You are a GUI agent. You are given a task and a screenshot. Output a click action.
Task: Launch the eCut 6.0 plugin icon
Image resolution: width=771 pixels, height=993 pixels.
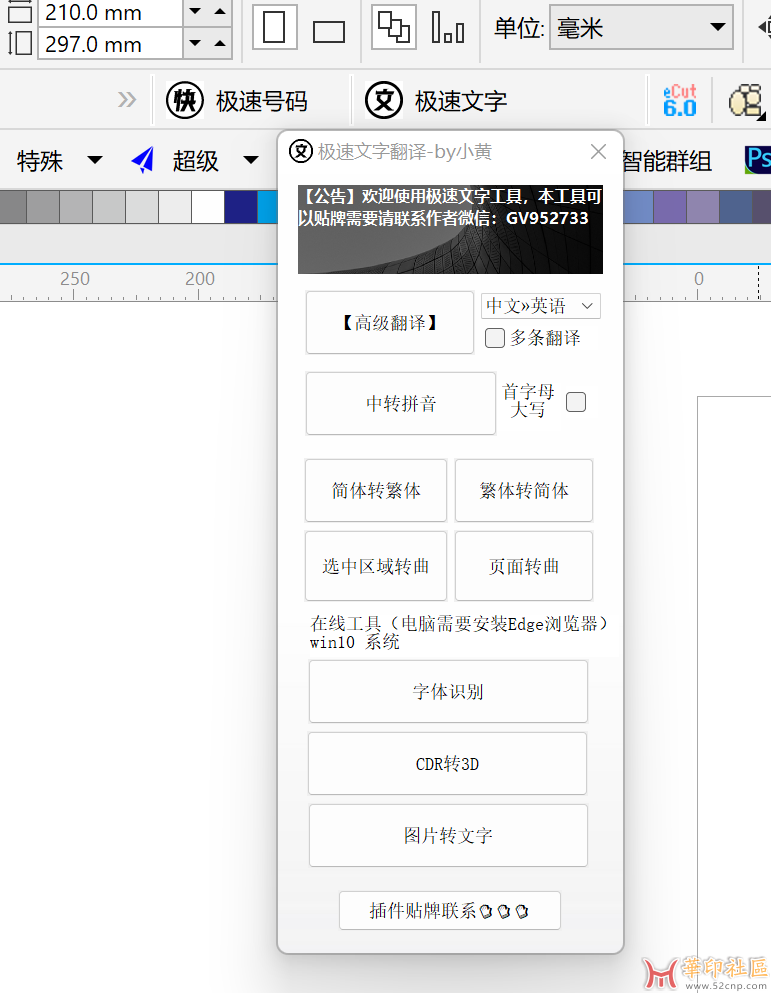[680, 101]
